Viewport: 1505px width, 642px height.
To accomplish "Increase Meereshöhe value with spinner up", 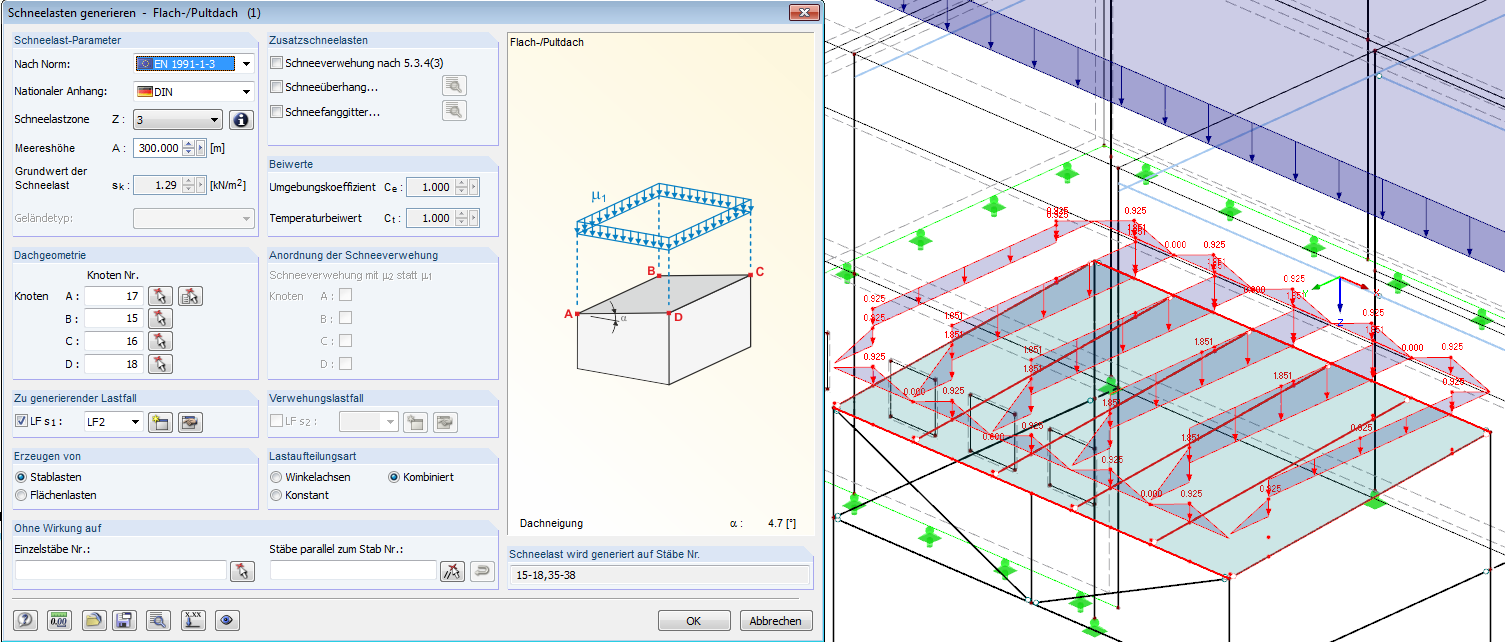I will coord(188,144).
